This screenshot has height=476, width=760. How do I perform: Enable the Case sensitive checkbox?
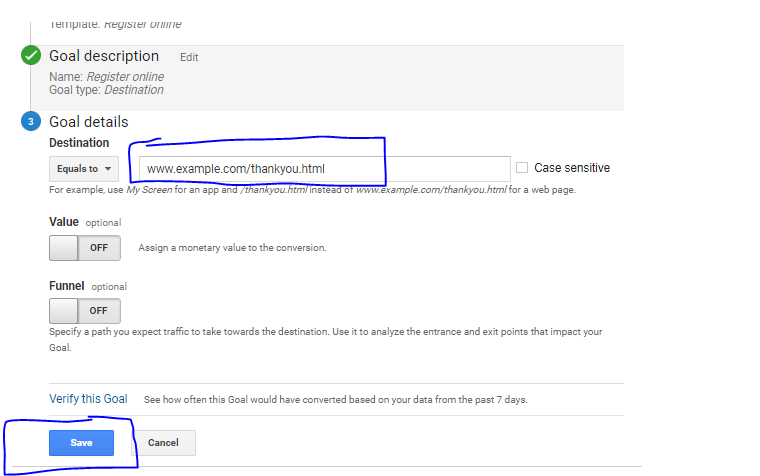tap(522, 168)
